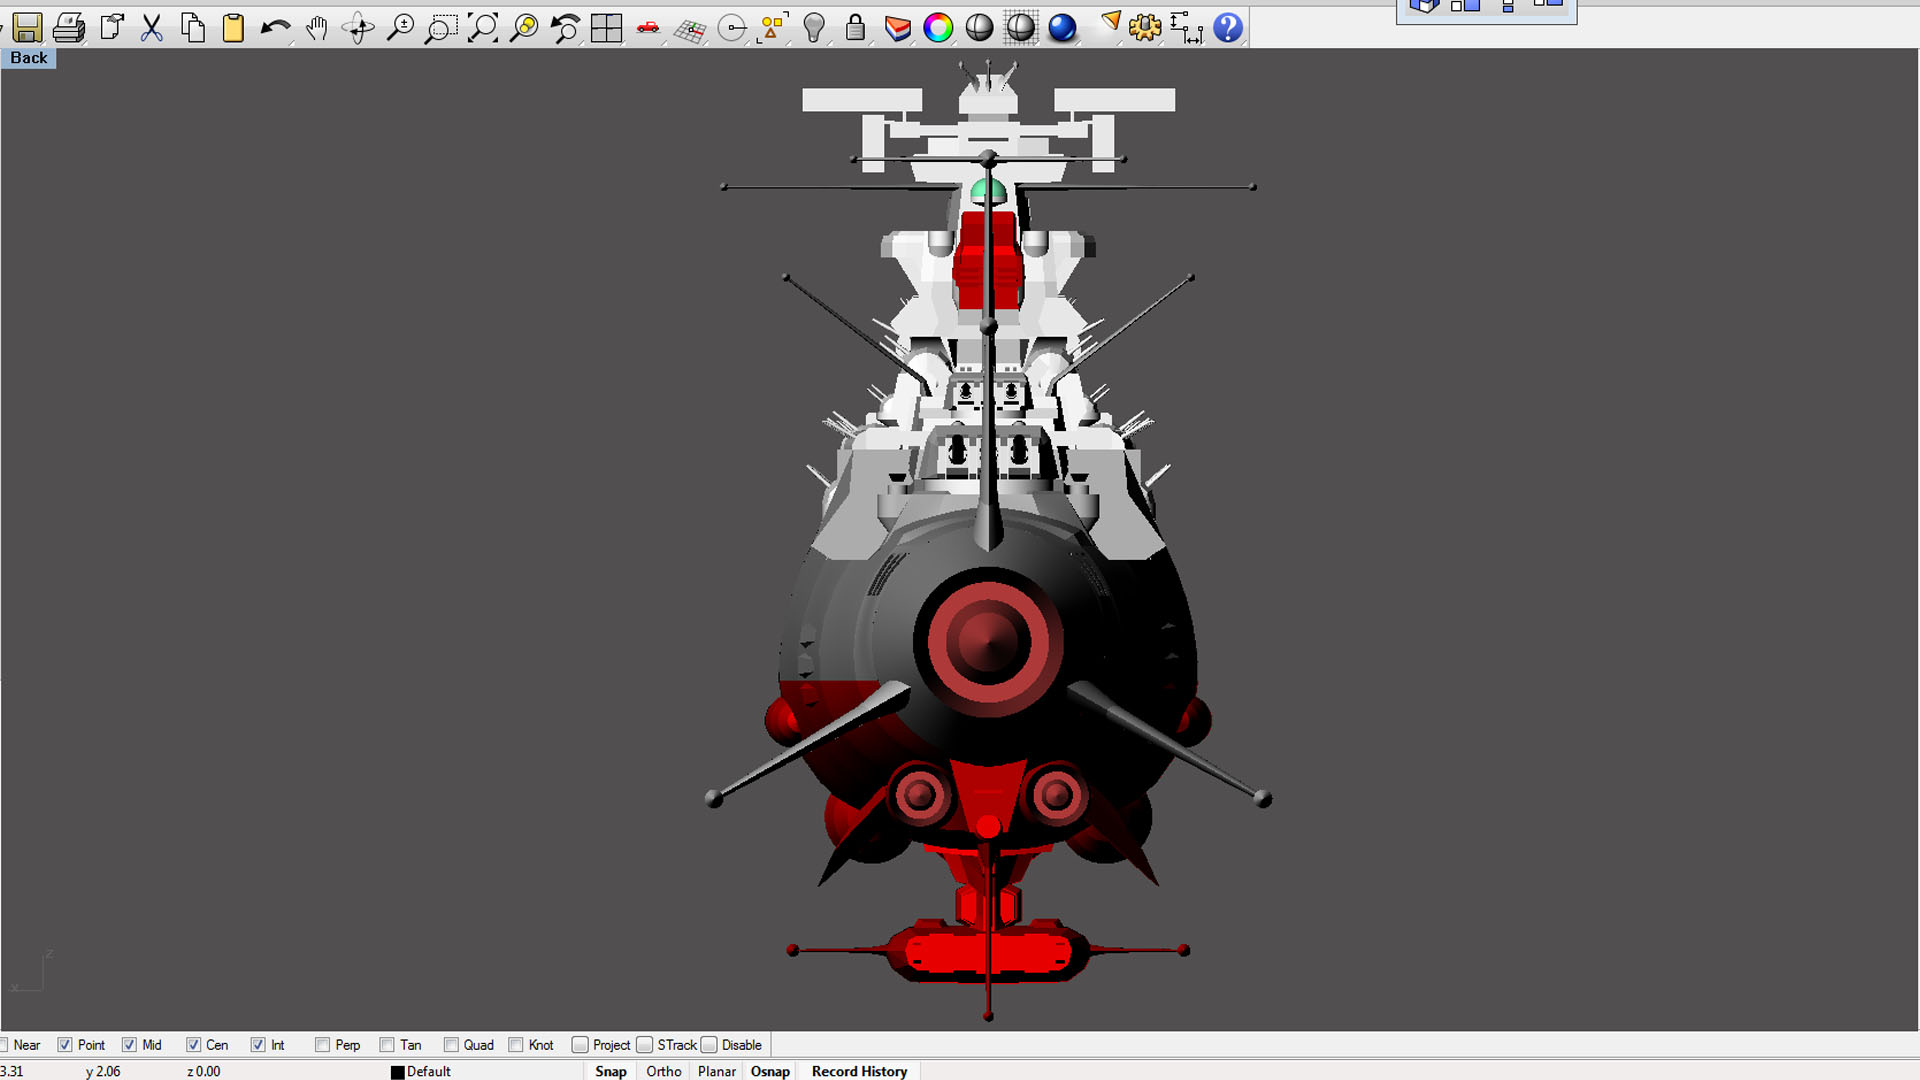
Task: Turn on the STrack option
Action: (645, 1045)
